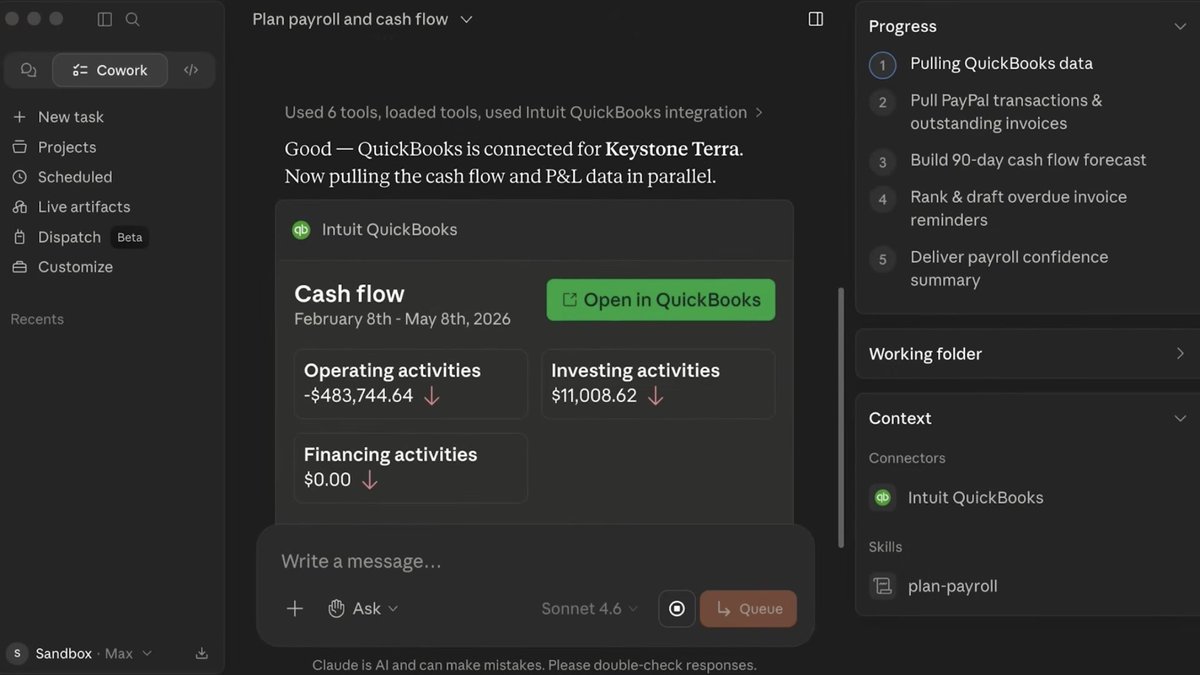Toggle the left sidebar panel icon

(x=105, y=19)
